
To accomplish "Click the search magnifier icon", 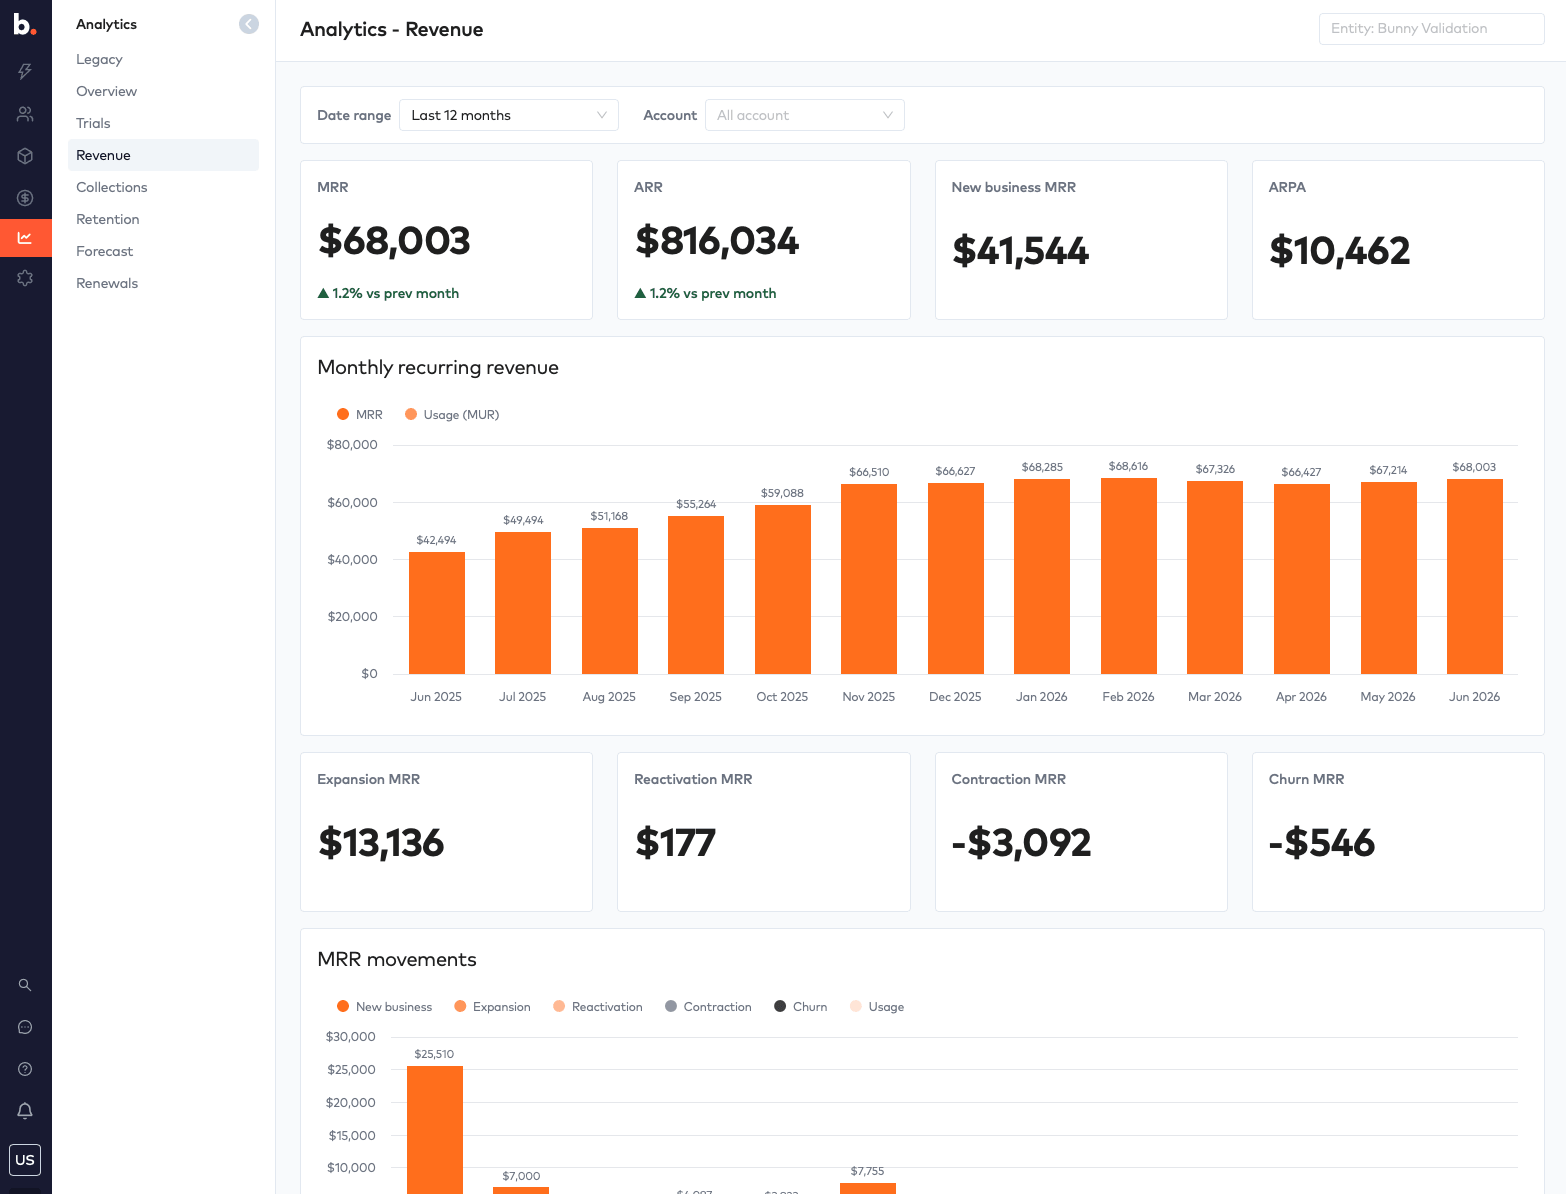I will (x=25, y=985).
